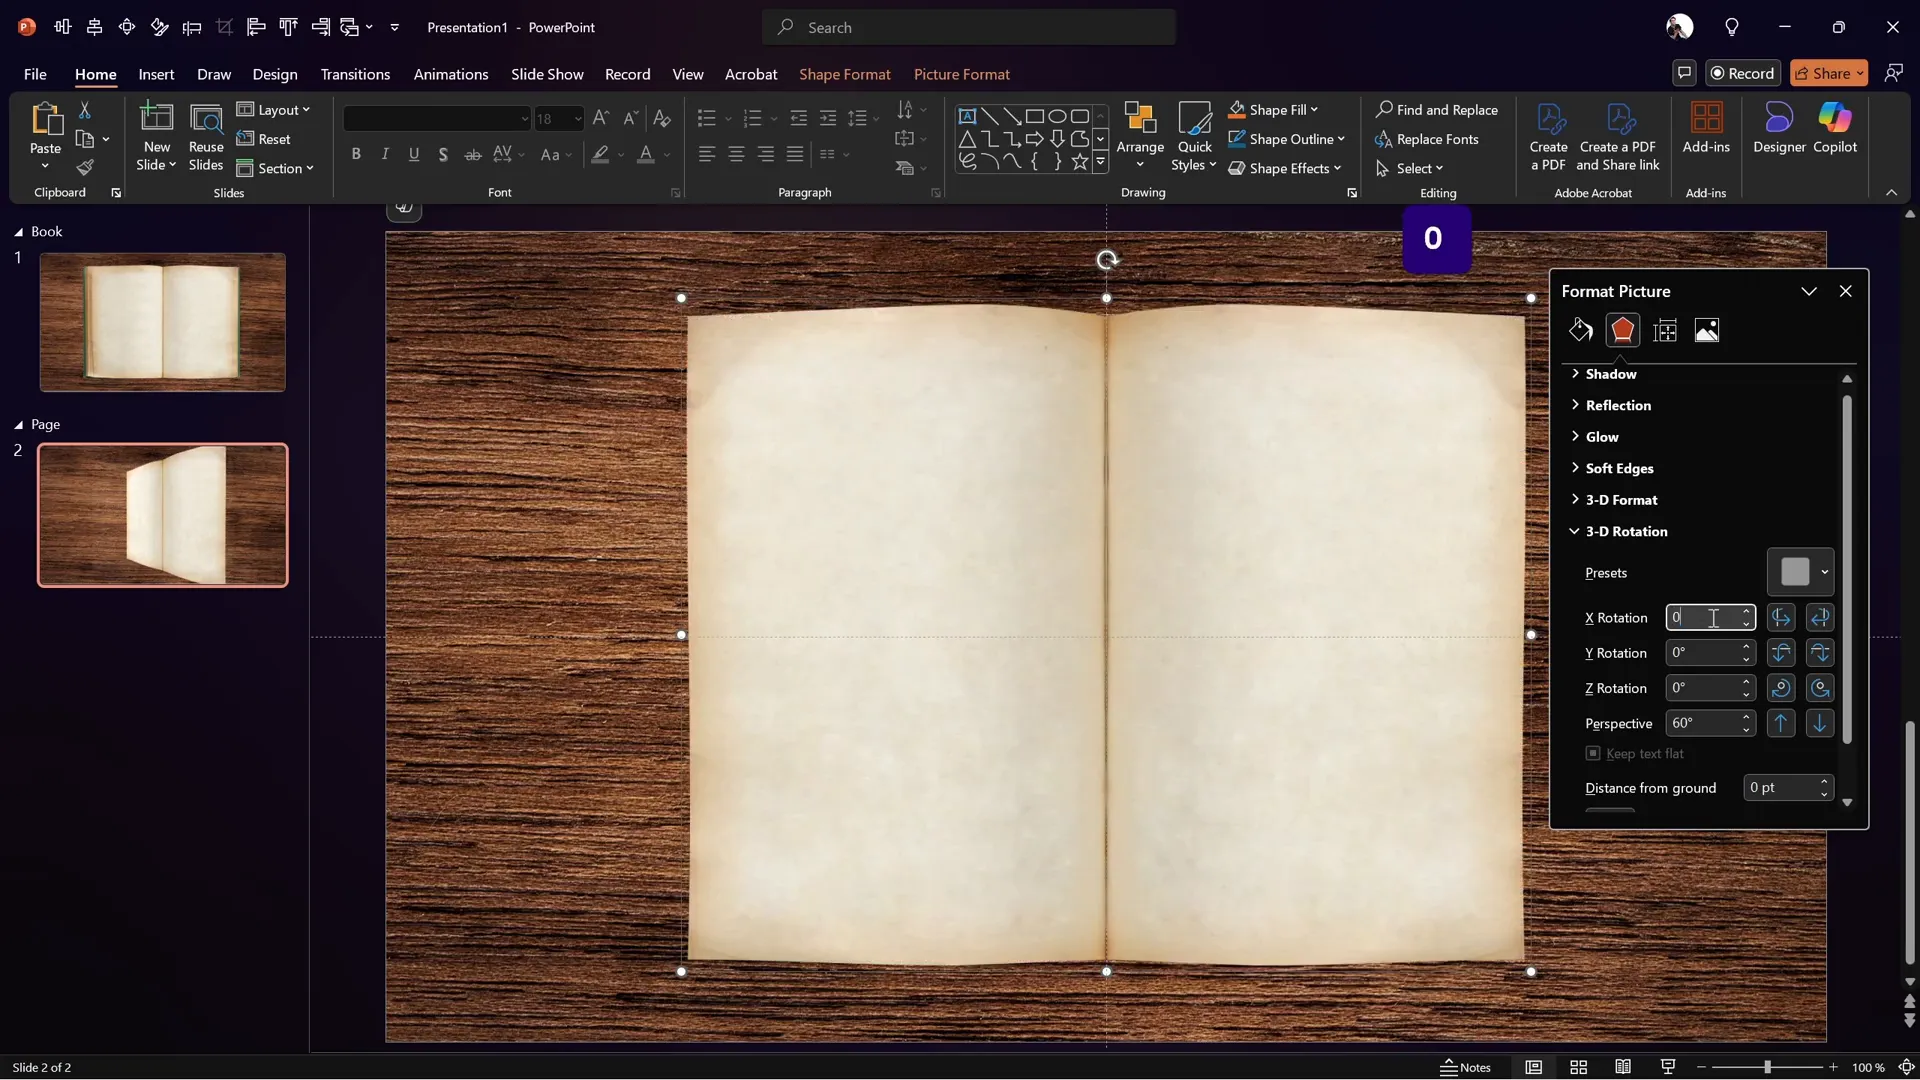Image resolution: width=1920 pixels, height=1080 pixels.
Task: Open the Picture tab icon in Format Picture
Action: [1707, 330]
